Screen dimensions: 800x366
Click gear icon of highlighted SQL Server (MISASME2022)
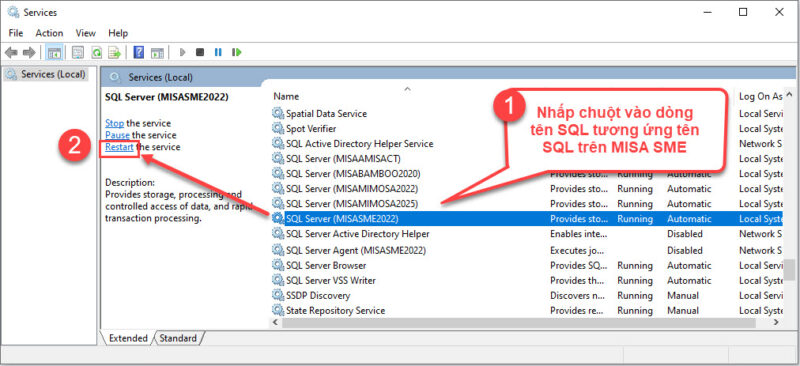pyautogui.click(x=278, y=218)
